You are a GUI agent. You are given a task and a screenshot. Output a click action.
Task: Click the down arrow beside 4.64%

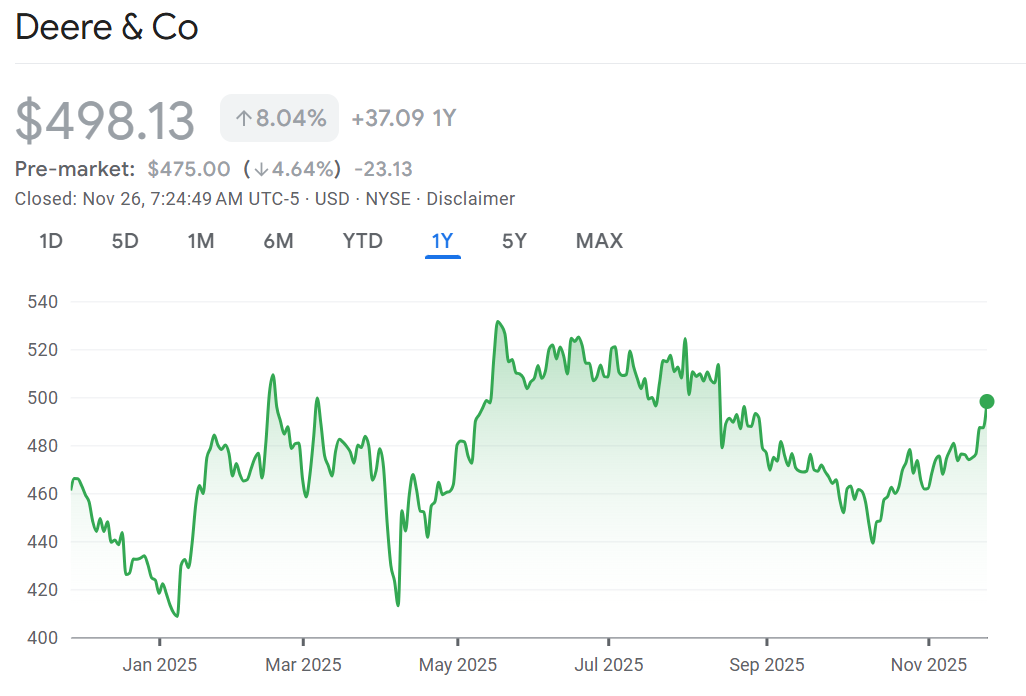[261, 169]
